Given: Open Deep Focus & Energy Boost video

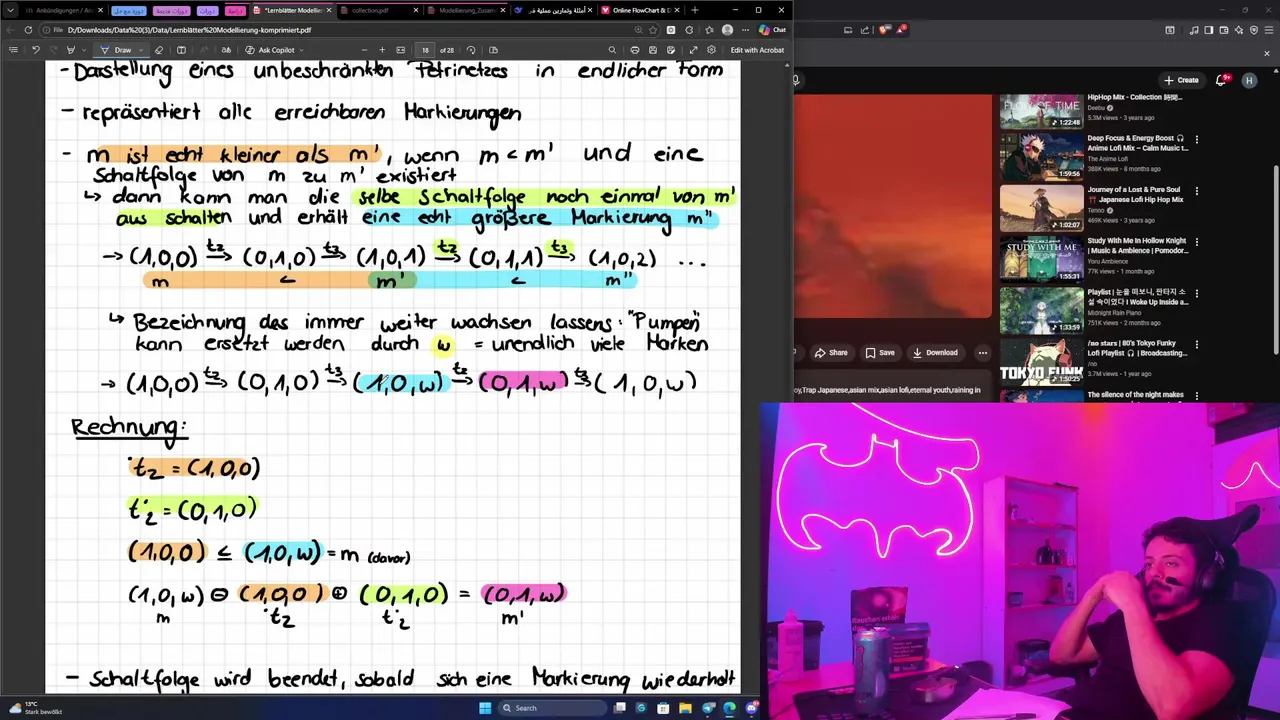Looking at the screenshot, I should [x=1041, y=156].
